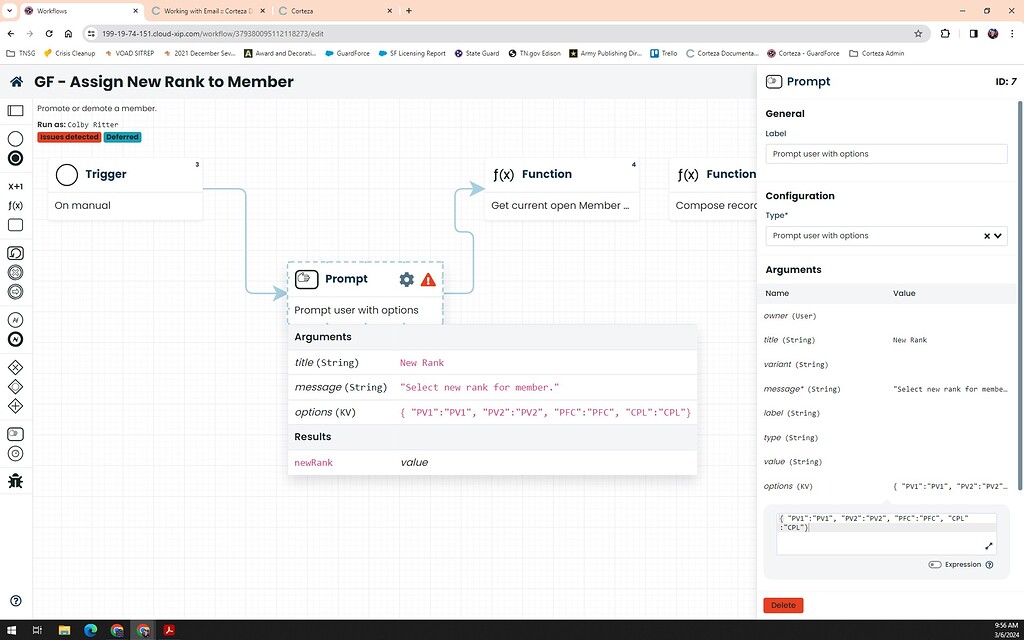The width and height of the screenshot is (1024, 640).
Task: Select the message (String) argument row in the side panel
Action: click(886, 389)
